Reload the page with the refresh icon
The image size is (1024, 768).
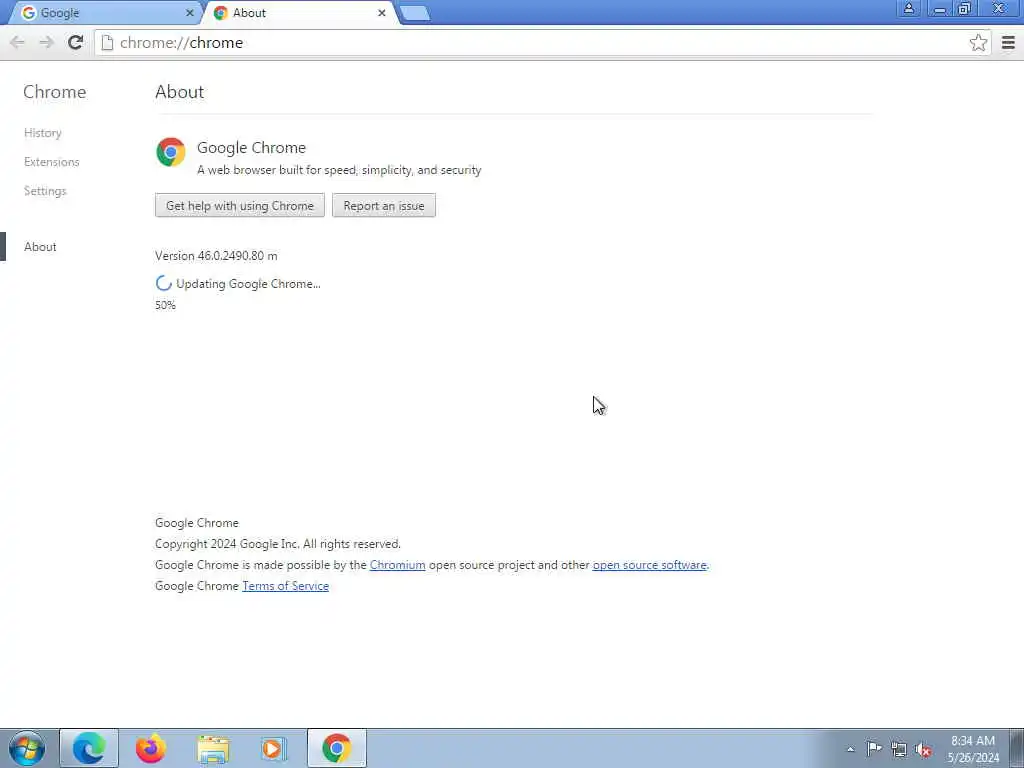(75, 42)
